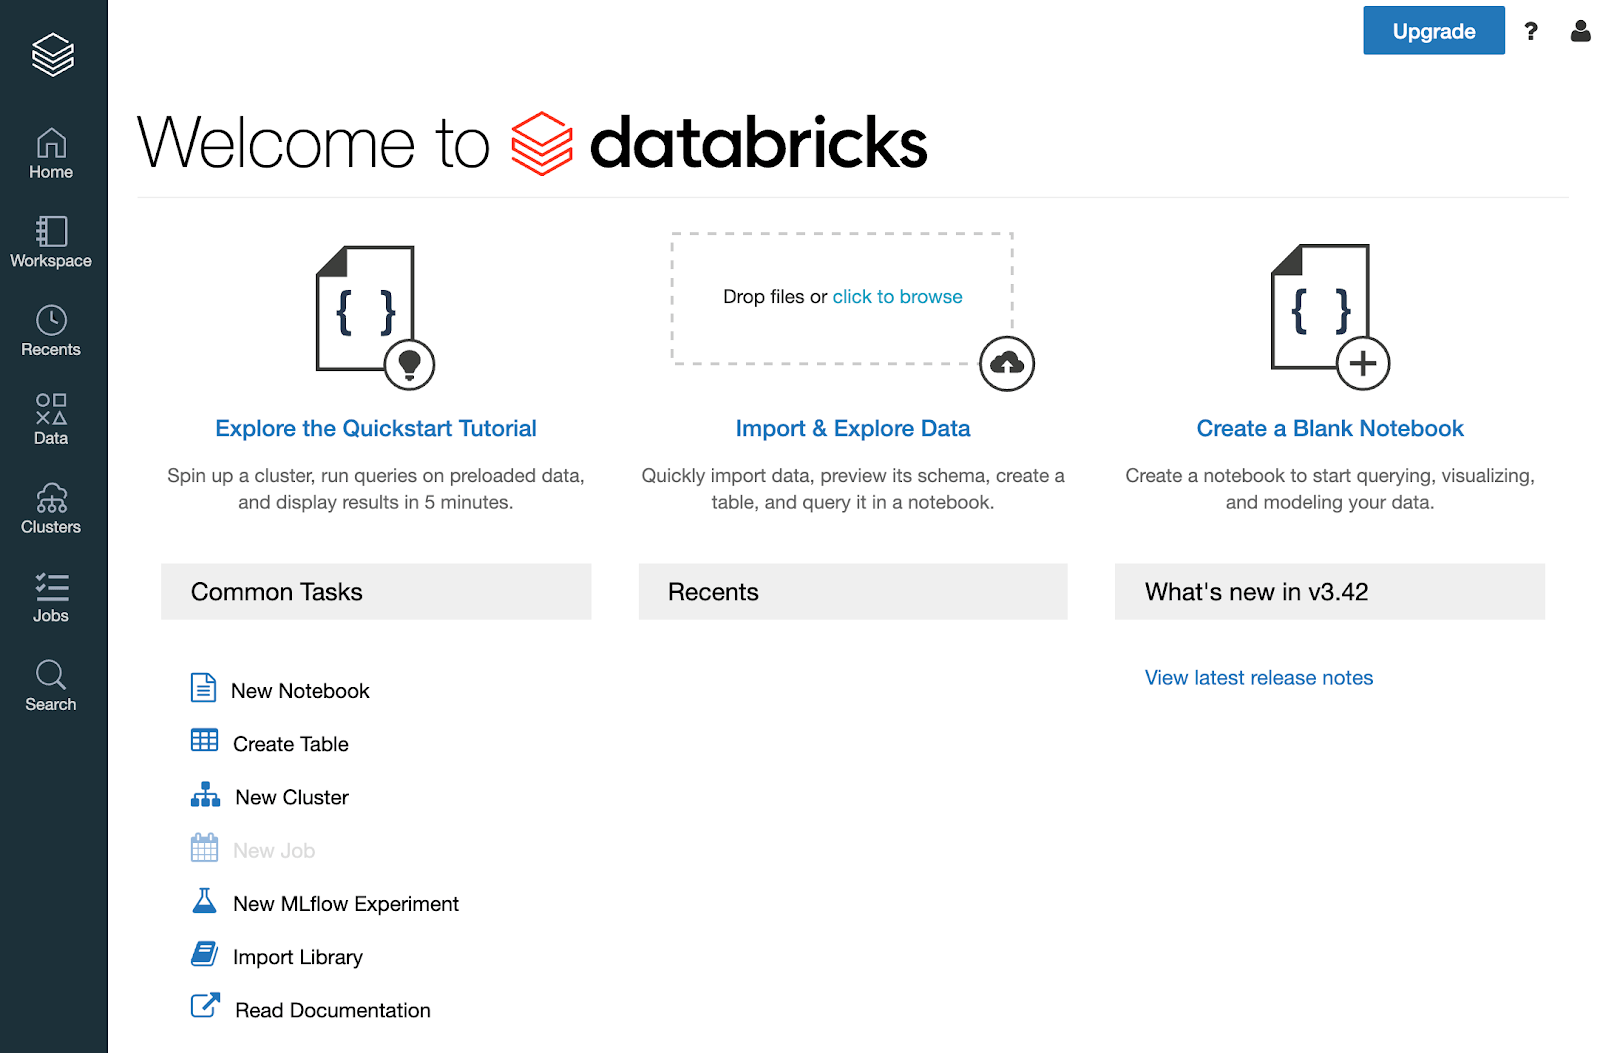Viewport: 1600px width, 1053px height.
Task: Click the Databricks logo in sidebar
Action: coord(52,54)
